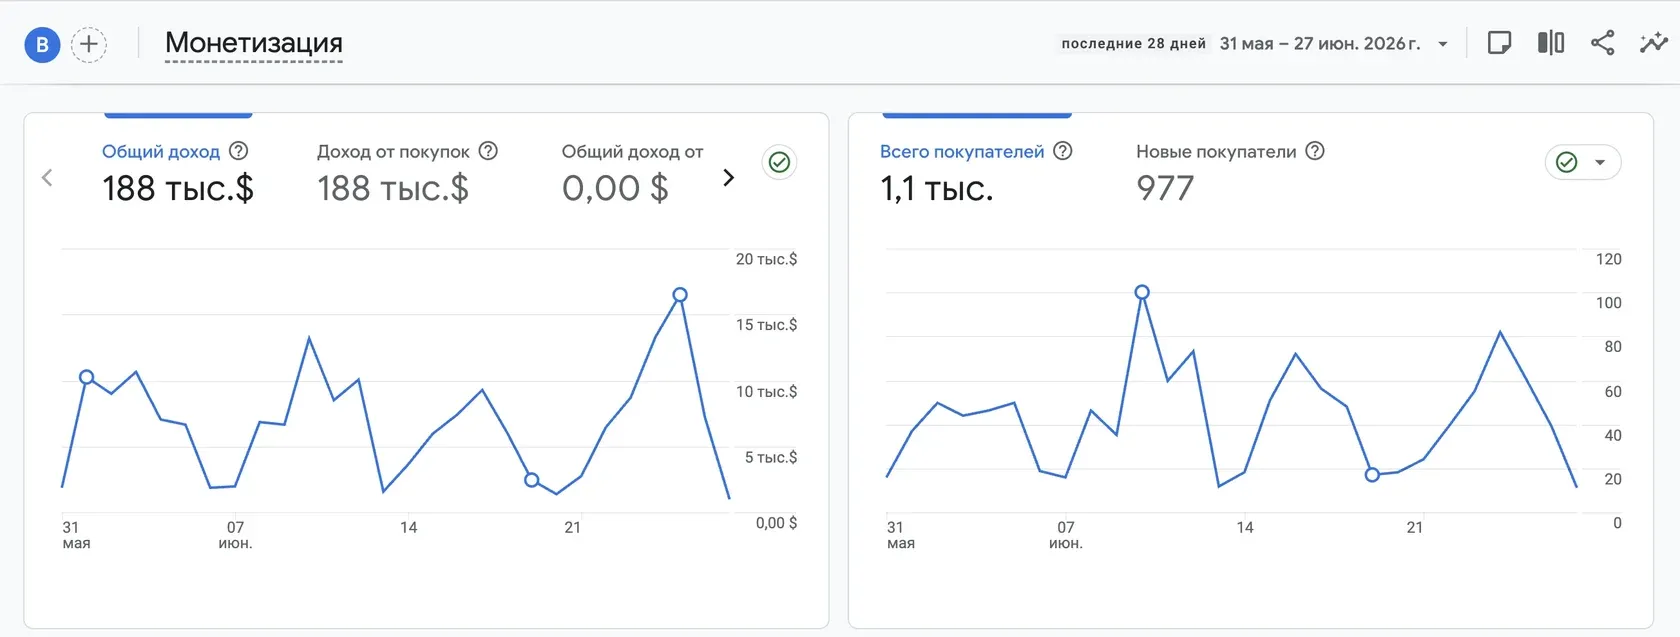The height and width of the screenshot is (637, 1680).
Task: Click date range 31 мая – 27 июн. 2026 г.
Action: pyautogui.click(x=1320, y=44)
